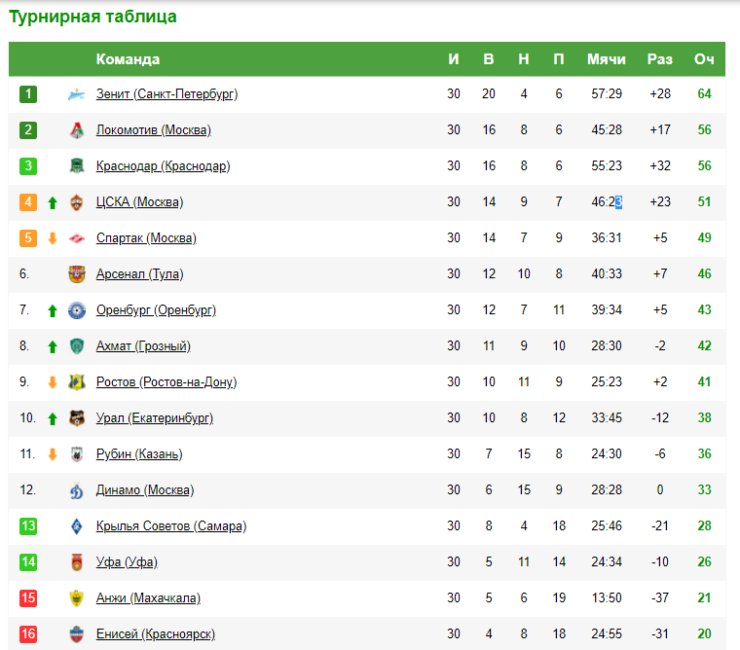Open the Урал (Екатеринбург) team link

click(x=154, y=418)
